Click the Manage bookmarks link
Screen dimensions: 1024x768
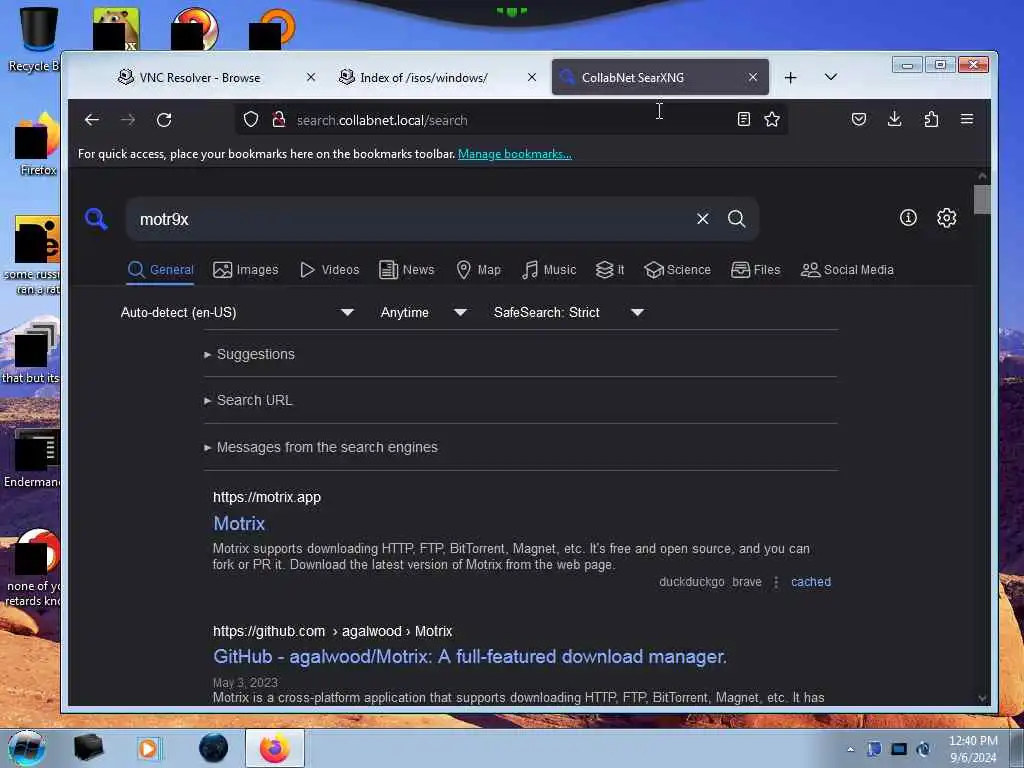pos(515,154)
